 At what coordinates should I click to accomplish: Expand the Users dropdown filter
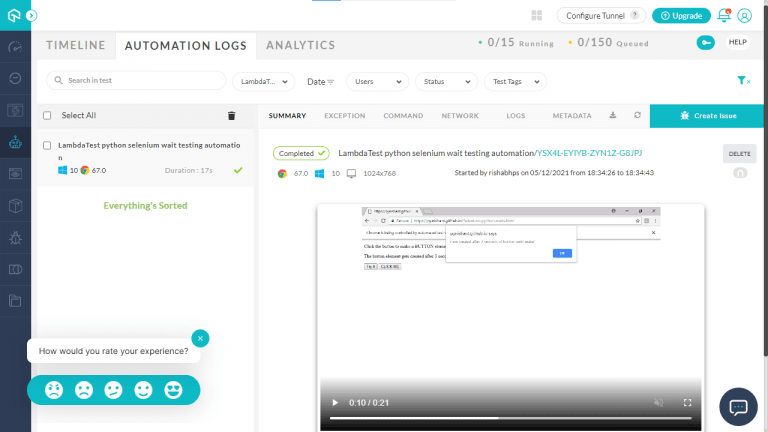[x=376, y=81]
